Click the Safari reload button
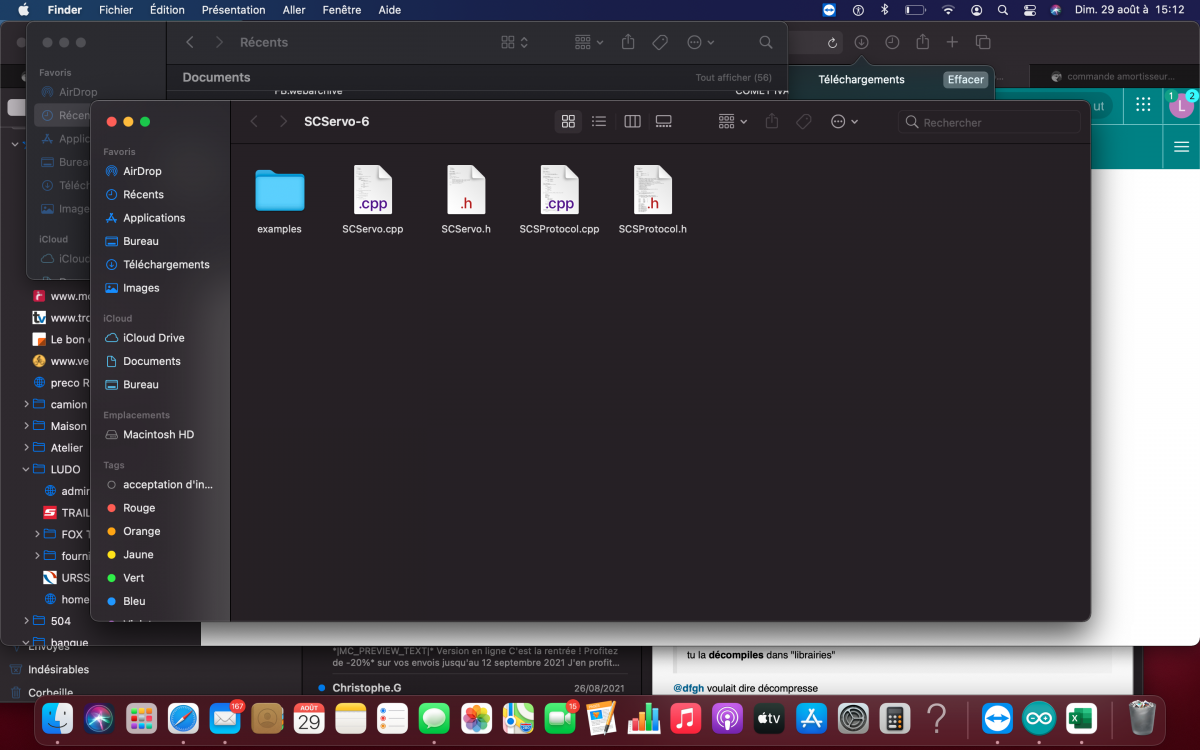 pyautogui.click(x=834, y=43)
